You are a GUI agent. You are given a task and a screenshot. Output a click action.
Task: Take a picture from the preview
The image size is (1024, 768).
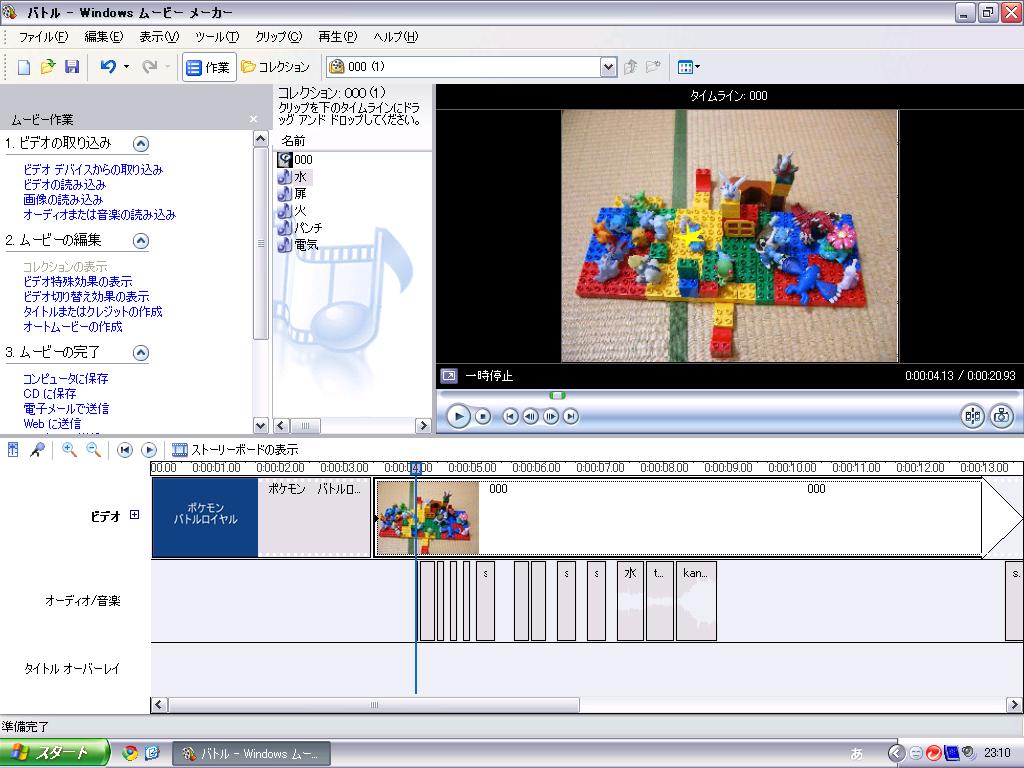[x=1001, y=416]
